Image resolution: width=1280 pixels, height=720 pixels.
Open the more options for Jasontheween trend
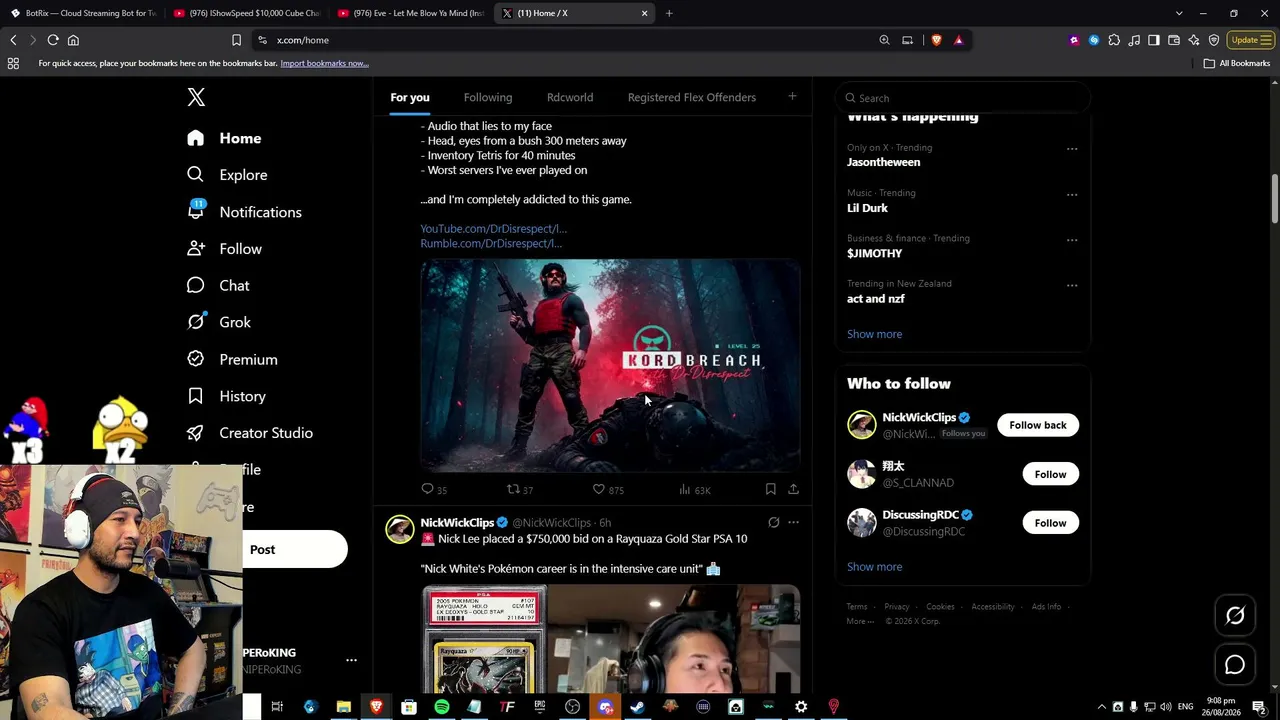(1072, 149)
